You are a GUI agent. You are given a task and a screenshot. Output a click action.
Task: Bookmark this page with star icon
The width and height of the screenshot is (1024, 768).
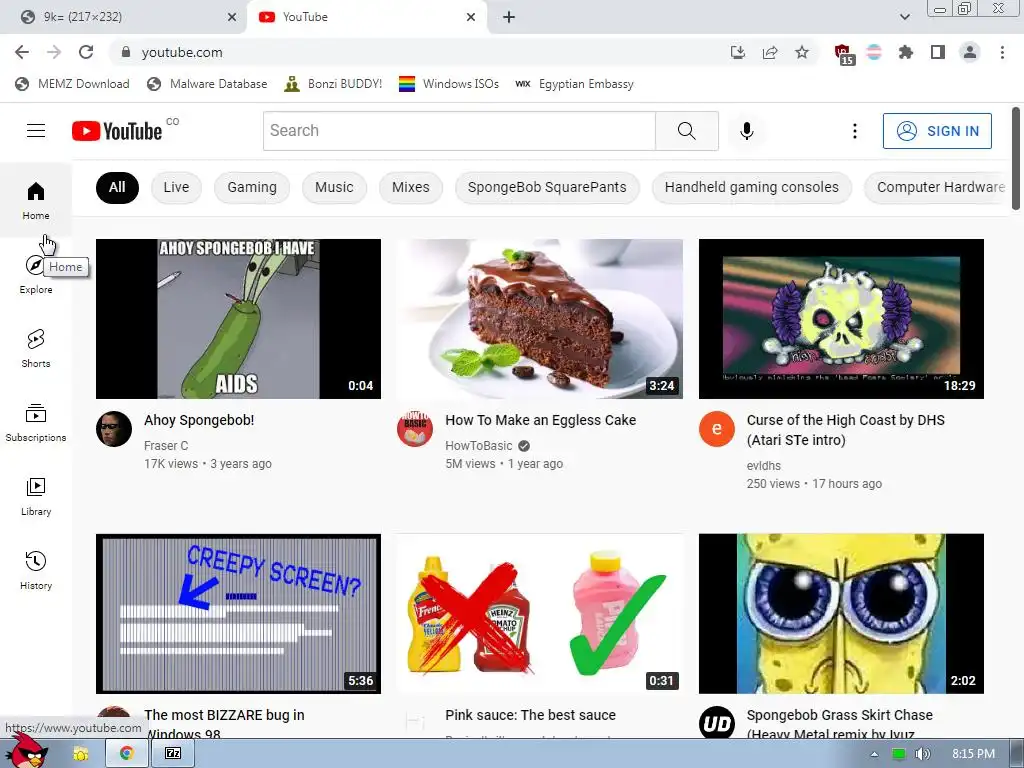802,52
